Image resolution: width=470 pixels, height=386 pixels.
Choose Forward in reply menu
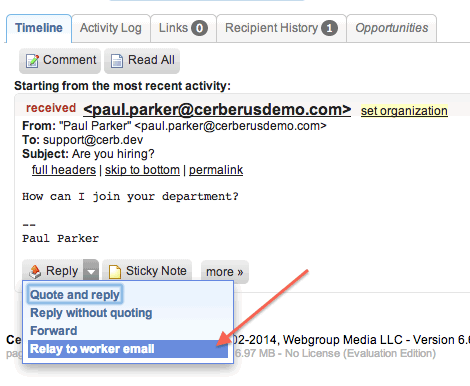coord(54,331)
